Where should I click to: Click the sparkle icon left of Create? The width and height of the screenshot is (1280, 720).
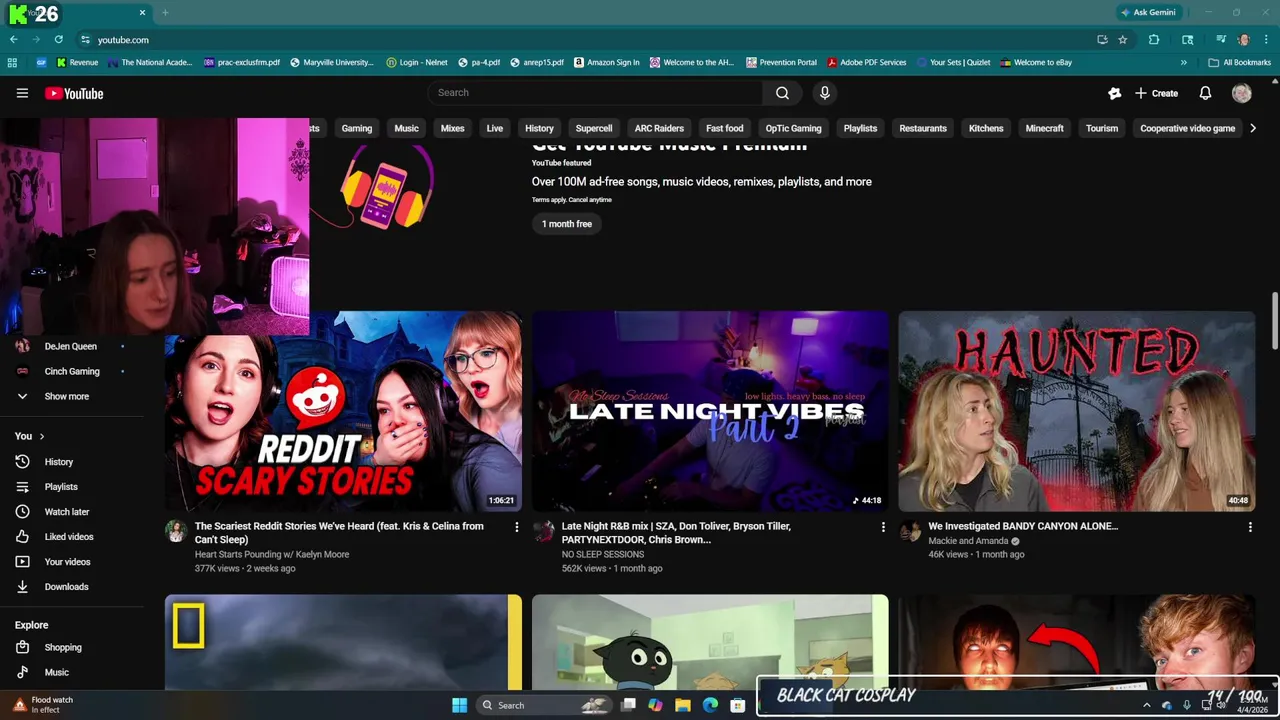click(1114, 93)
